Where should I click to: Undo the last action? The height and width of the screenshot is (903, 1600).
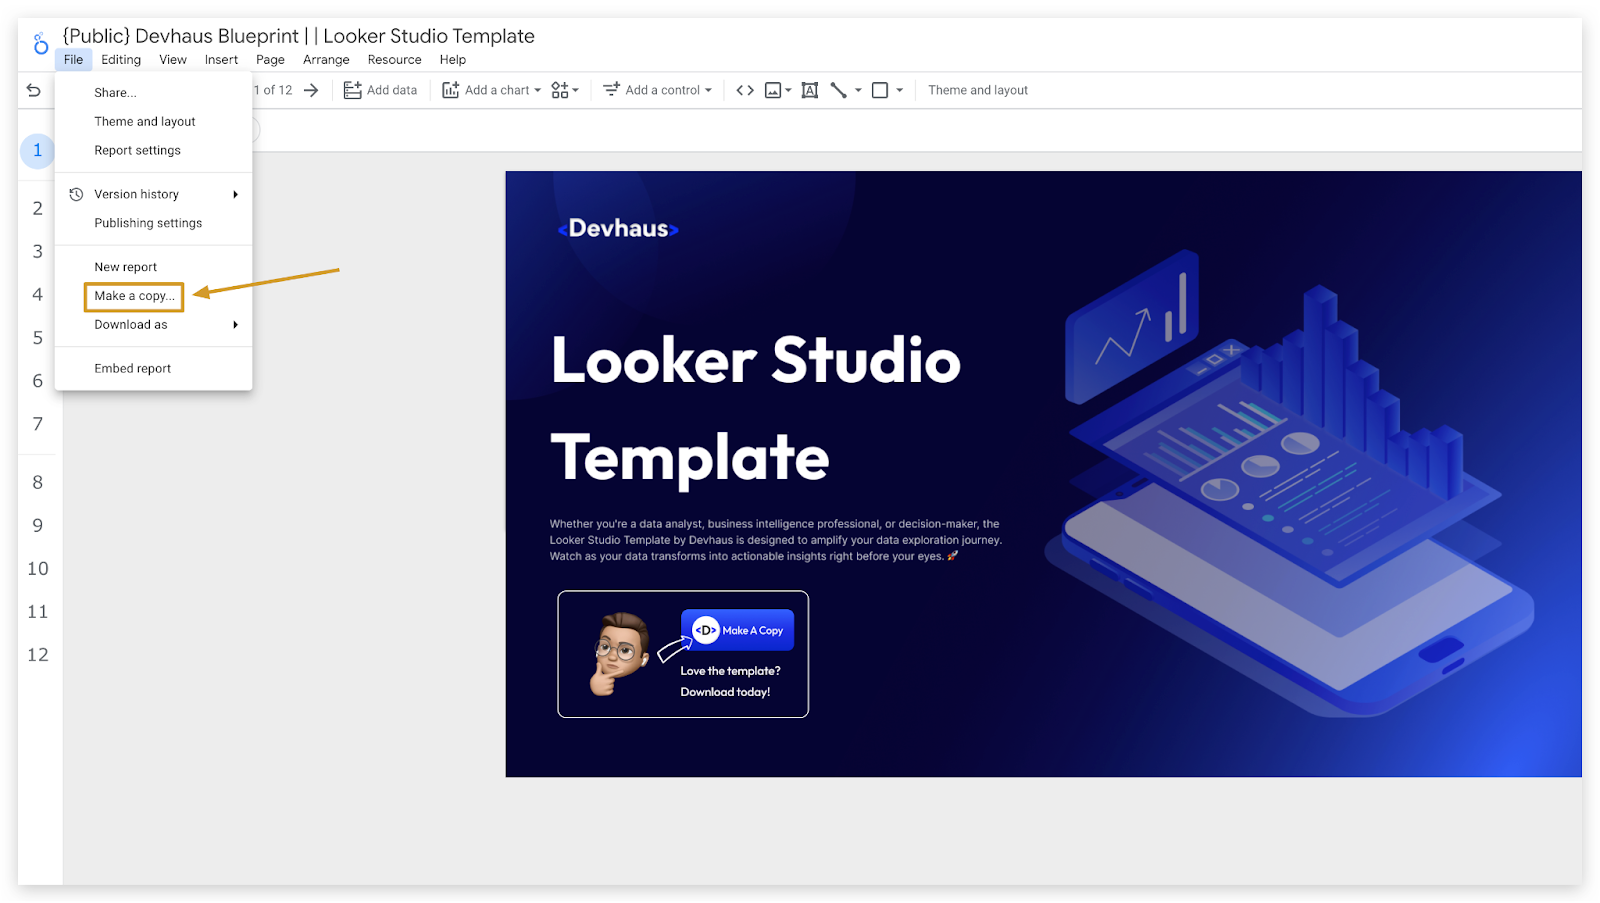[x=34, y=90]
